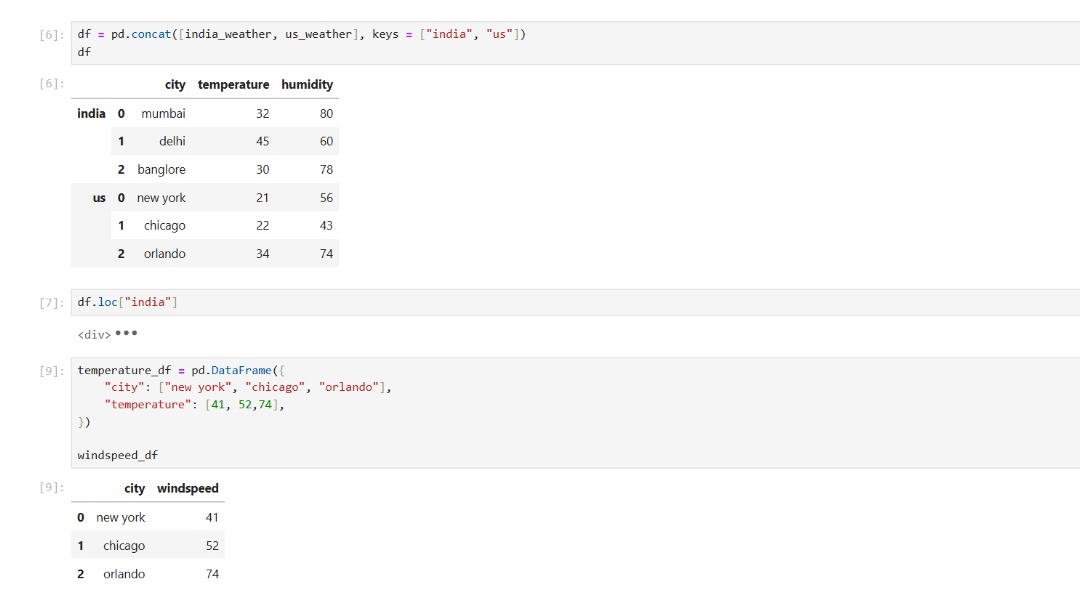
Task: Select the 'banglore' cell
Action: point(161,170)
